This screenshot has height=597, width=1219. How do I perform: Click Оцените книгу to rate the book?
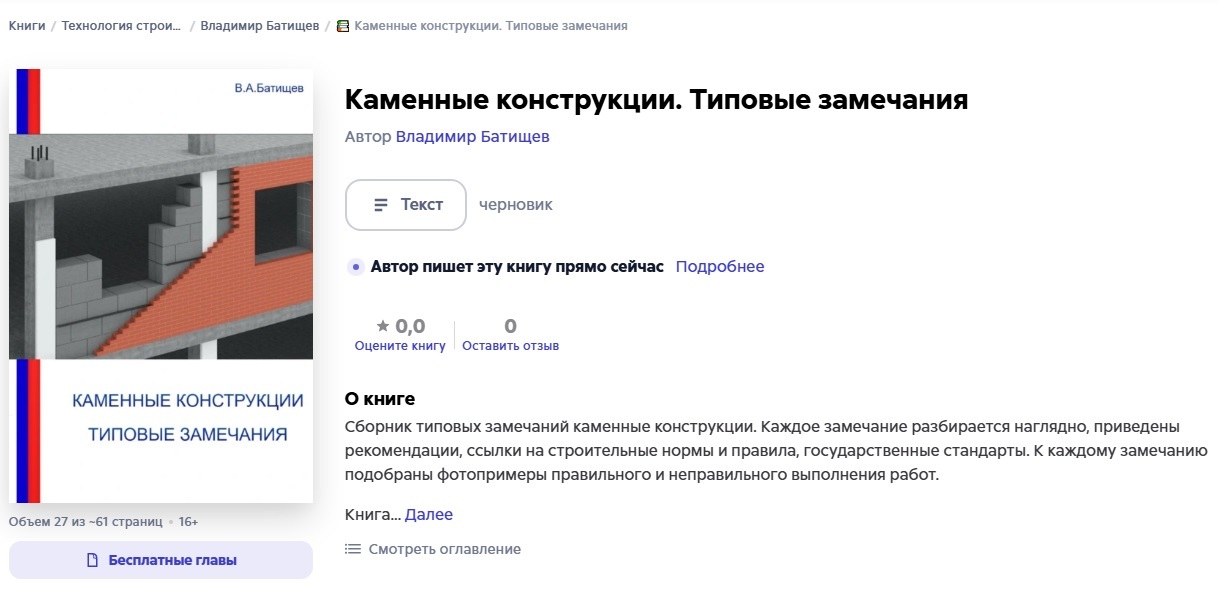tap(400, 346)
